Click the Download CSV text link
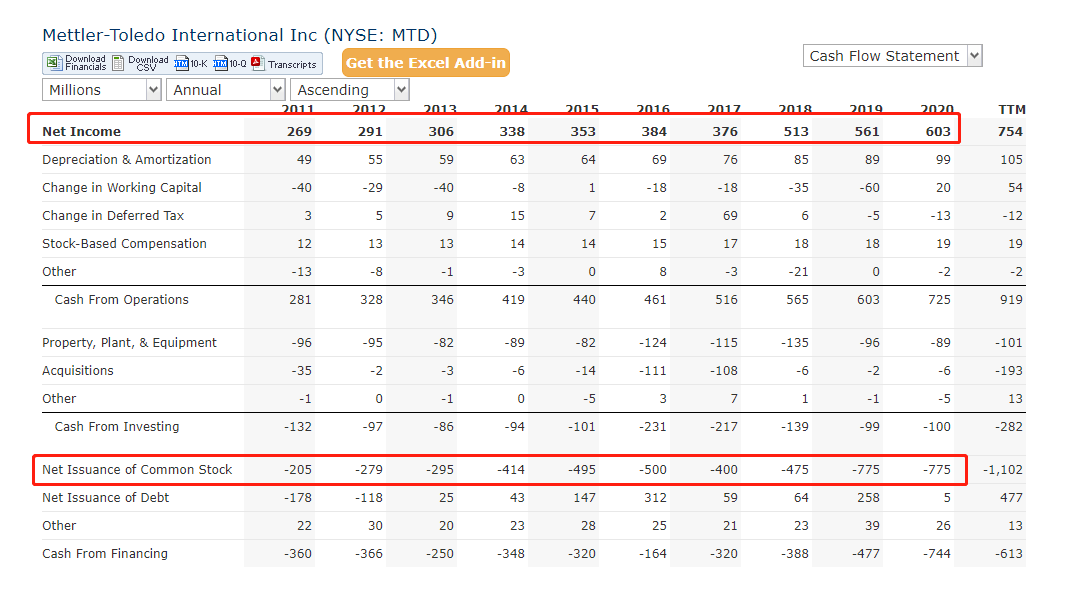1079x591 pixels. (148, 63)
